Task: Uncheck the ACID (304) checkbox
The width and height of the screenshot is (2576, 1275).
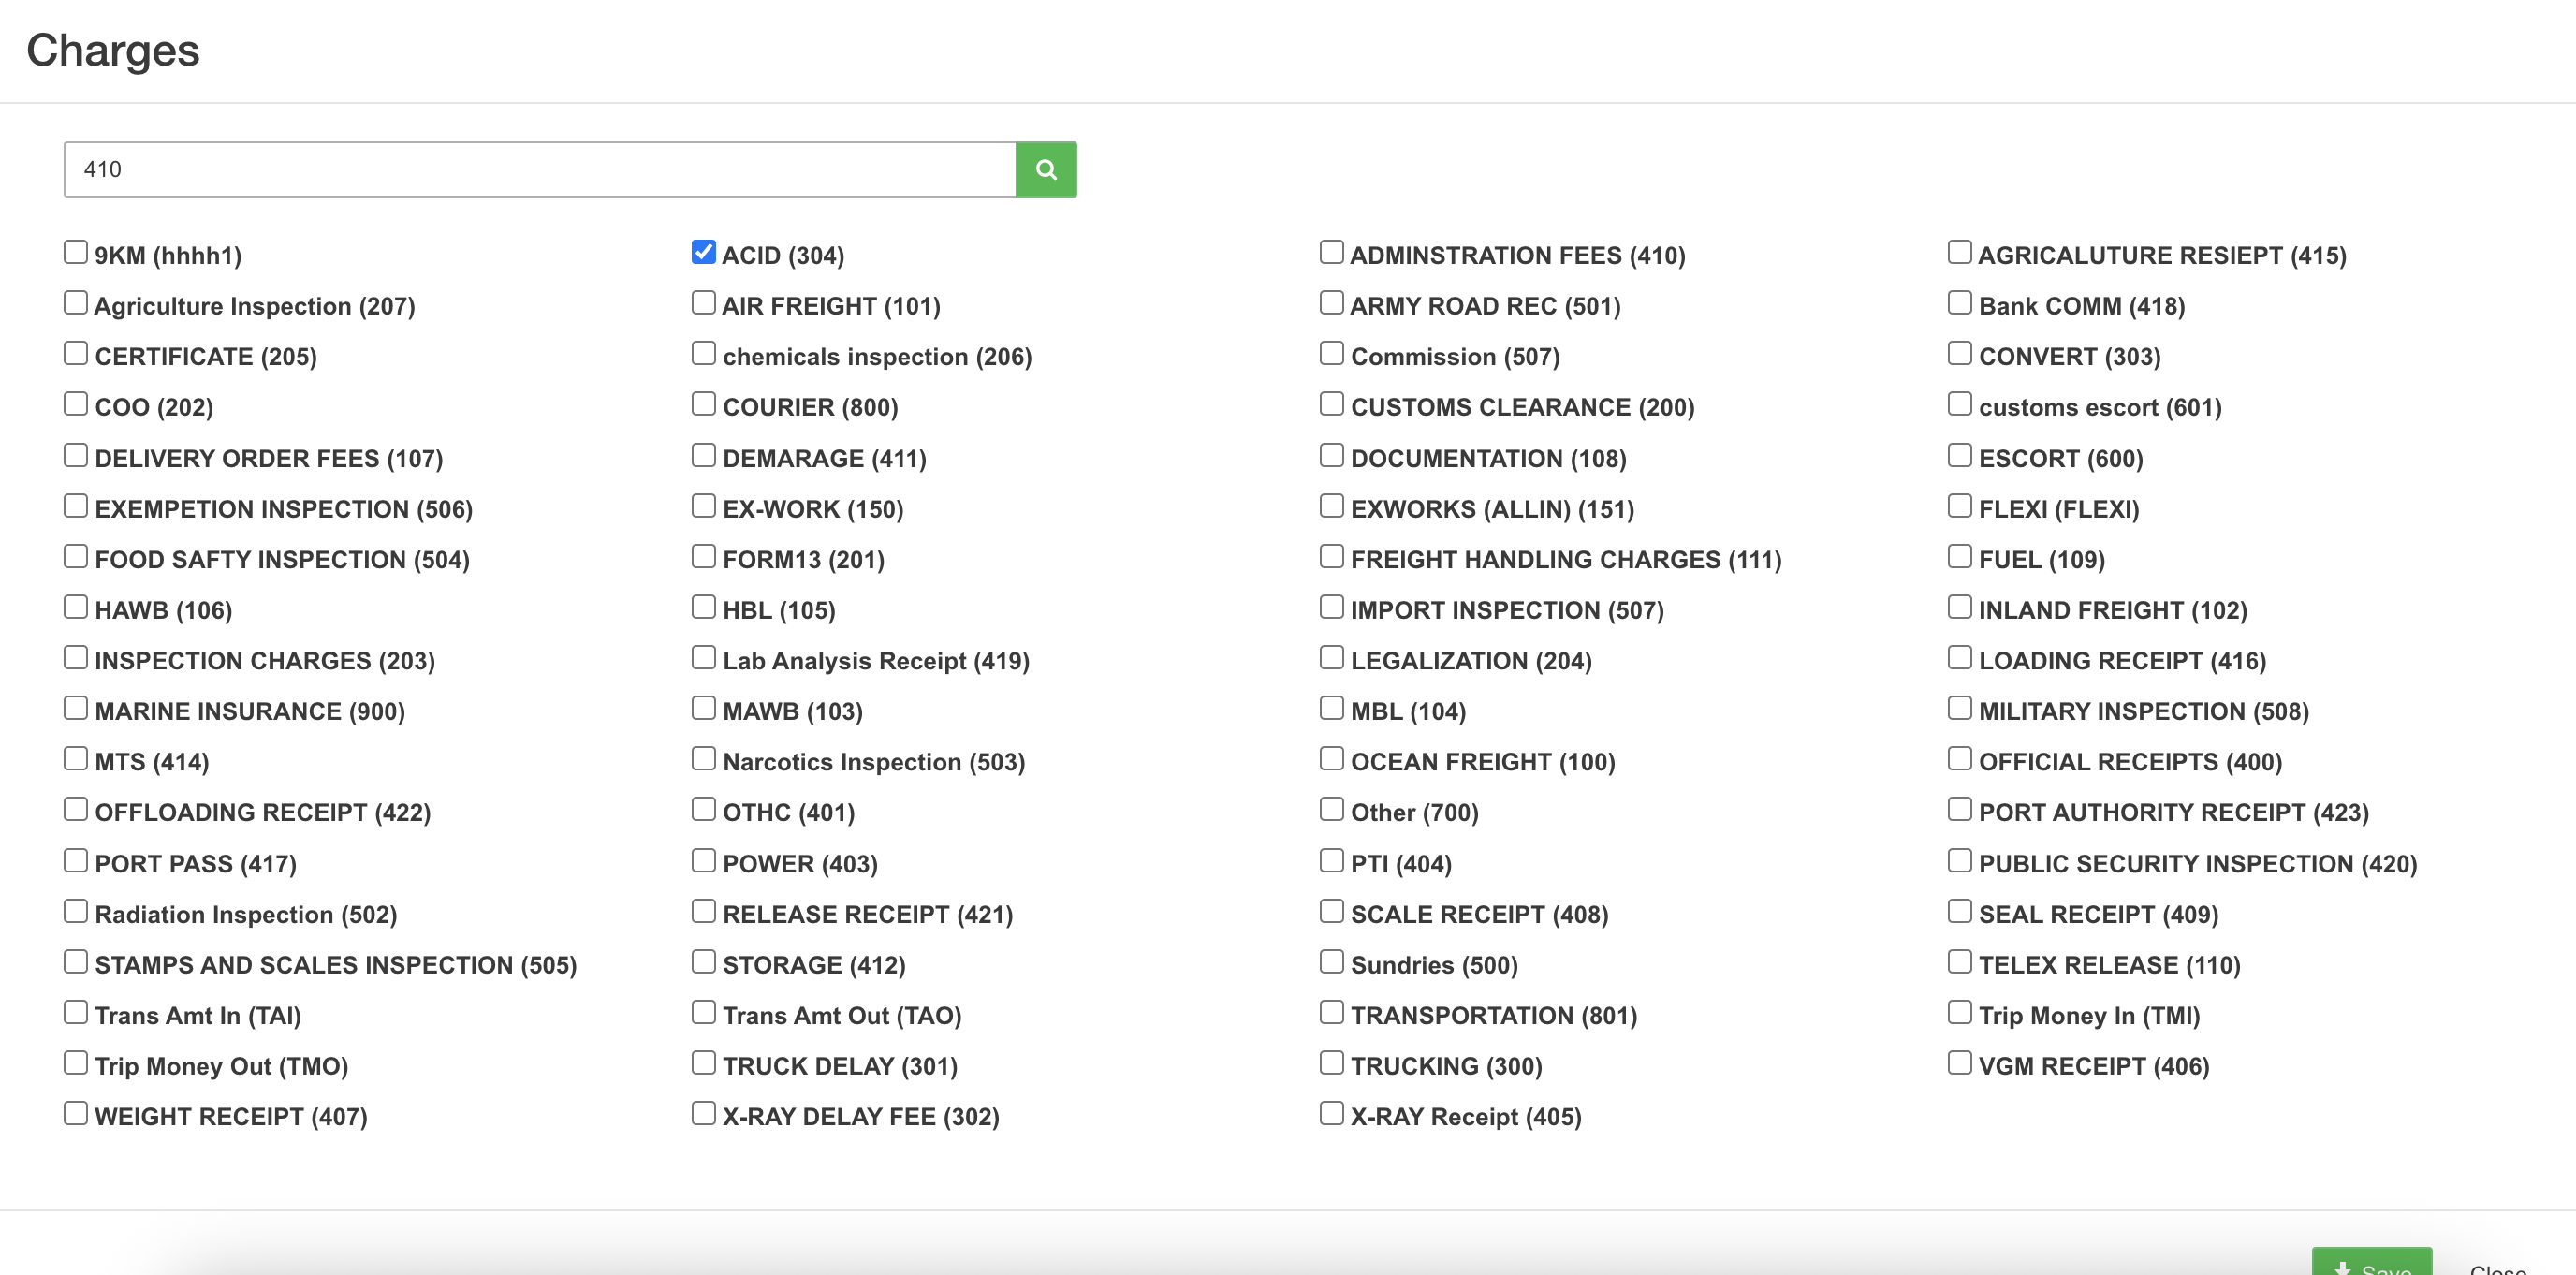Action: [703, 252]
